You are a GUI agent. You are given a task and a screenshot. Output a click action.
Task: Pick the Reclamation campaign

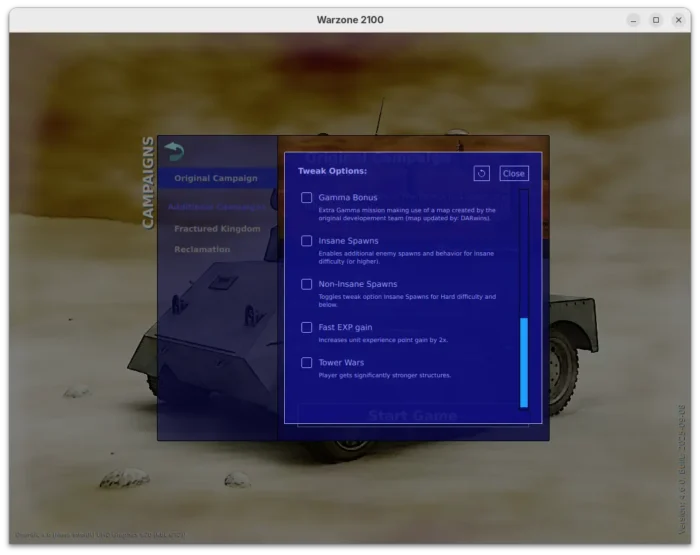click(203, 249)
